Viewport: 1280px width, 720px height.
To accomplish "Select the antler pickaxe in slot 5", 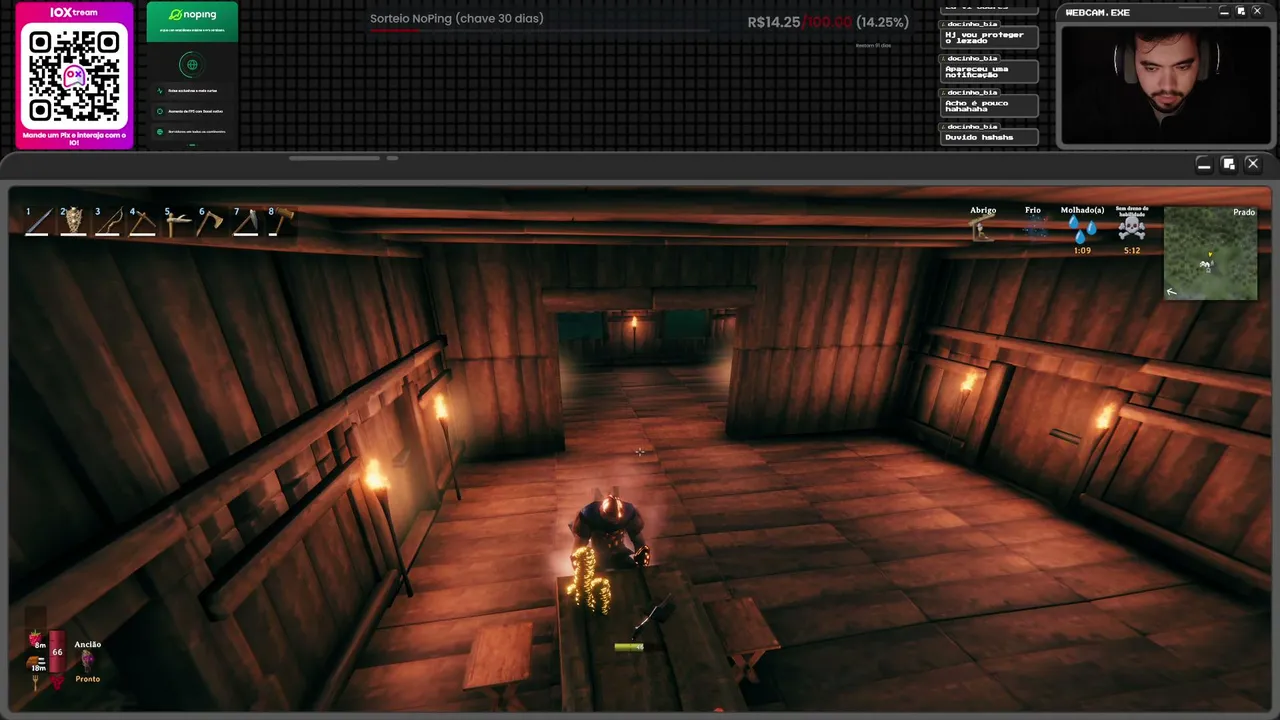I will (177, 222).
